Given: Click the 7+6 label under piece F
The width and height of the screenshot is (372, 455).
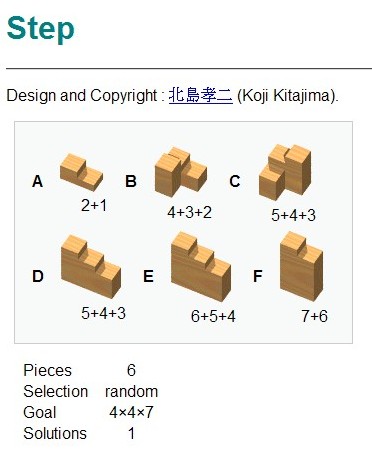Looking at the screenshot, I should (314, 316).
